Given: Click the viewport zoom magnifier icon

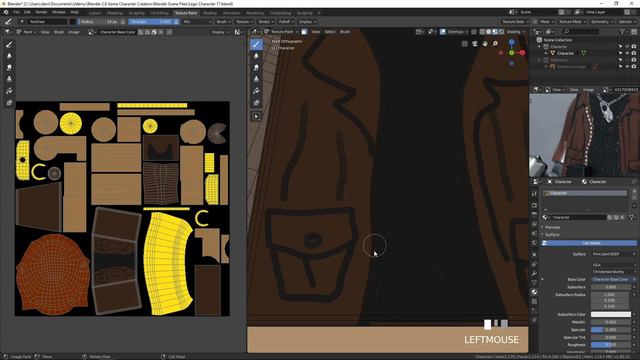Looking at the screenshot, I should [x=495, y=43].
